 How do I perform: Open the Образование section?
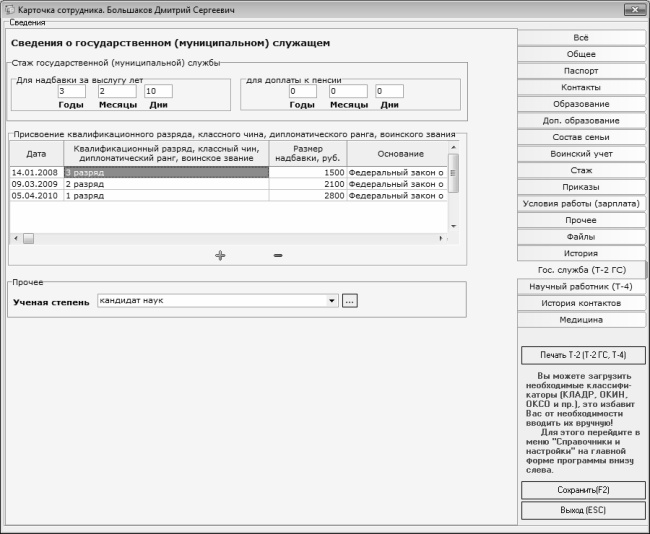pos(581,104)
